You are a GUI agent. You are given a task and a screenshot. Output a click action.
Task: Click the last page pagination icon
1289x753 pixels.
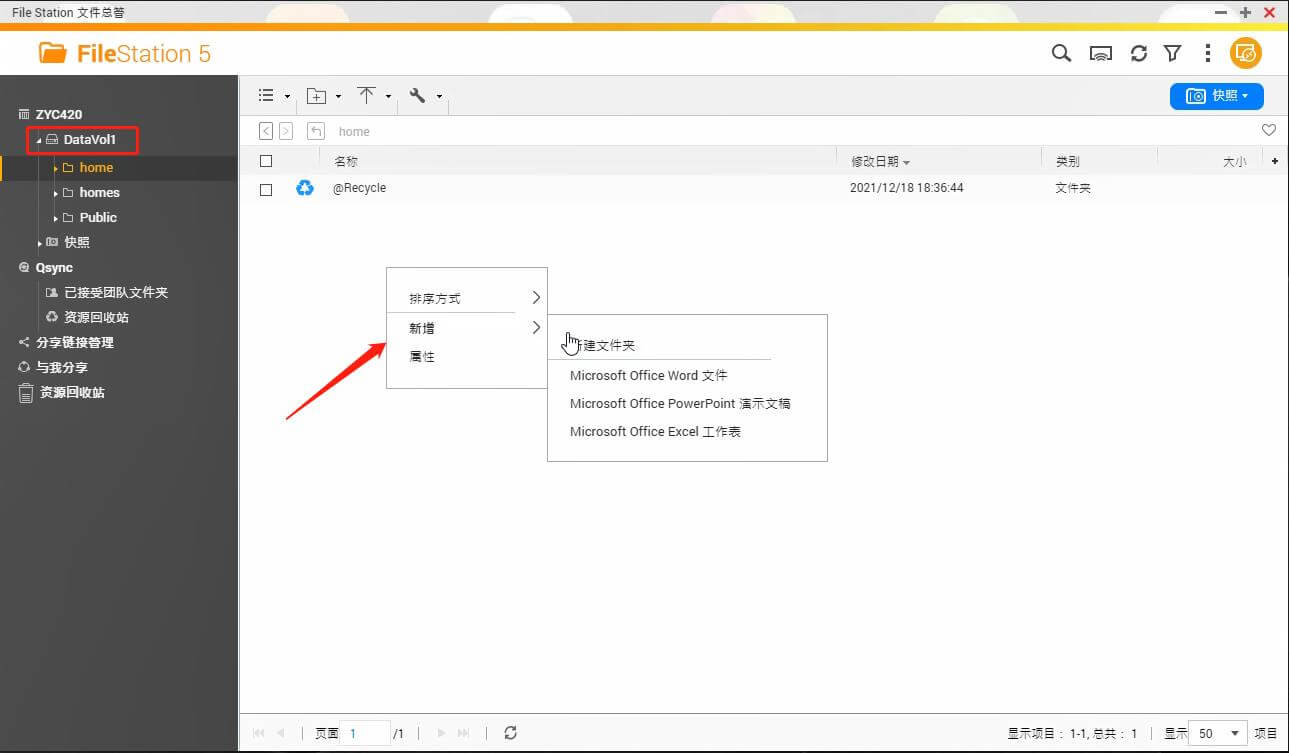[462, 733]
